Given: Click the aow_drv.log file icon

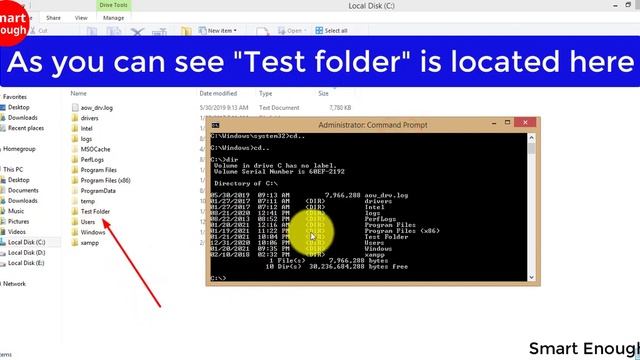Looking at the screenshot, I should click(x=75, y=108).
